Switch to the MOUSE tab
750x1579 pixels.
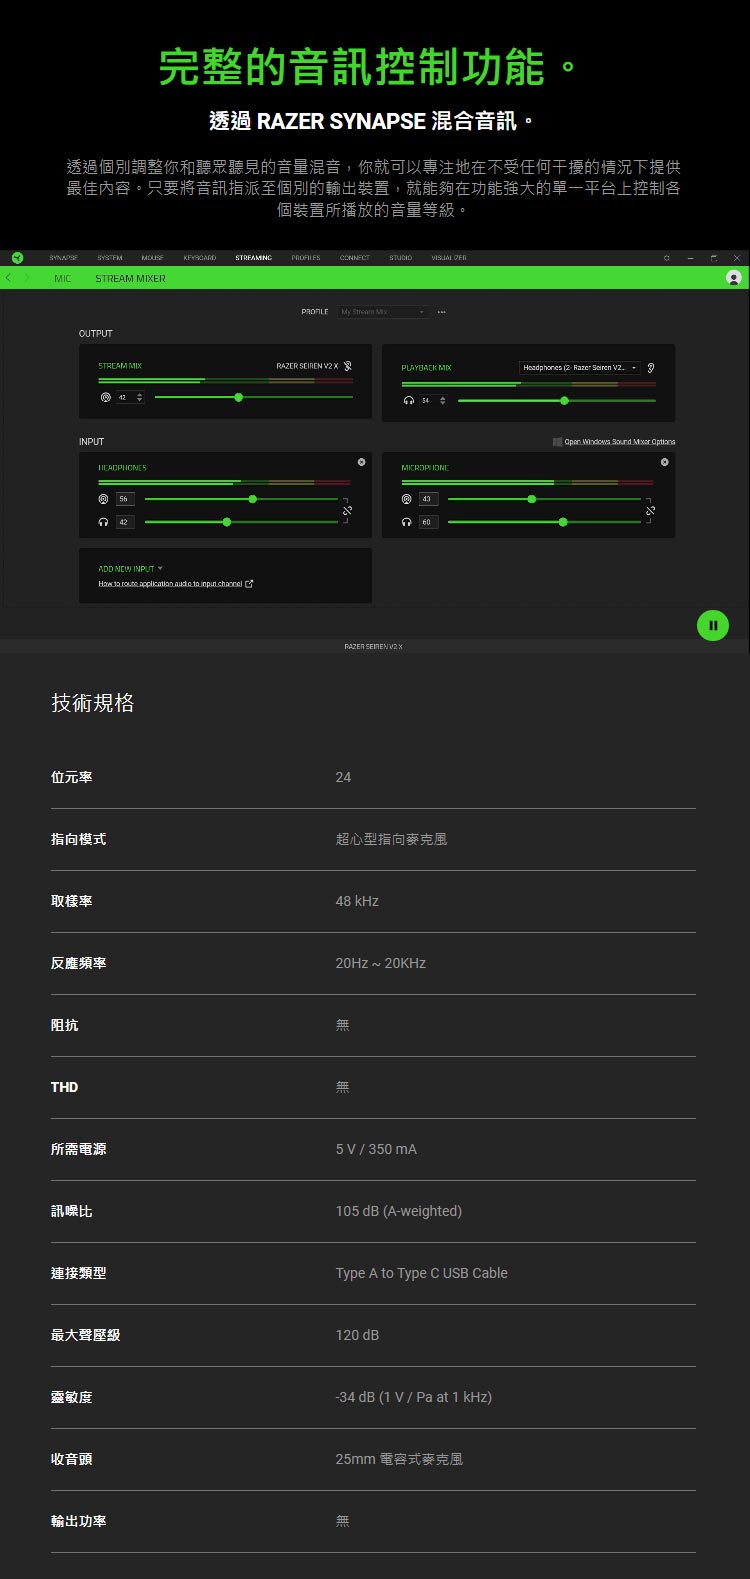coord(152,258)
